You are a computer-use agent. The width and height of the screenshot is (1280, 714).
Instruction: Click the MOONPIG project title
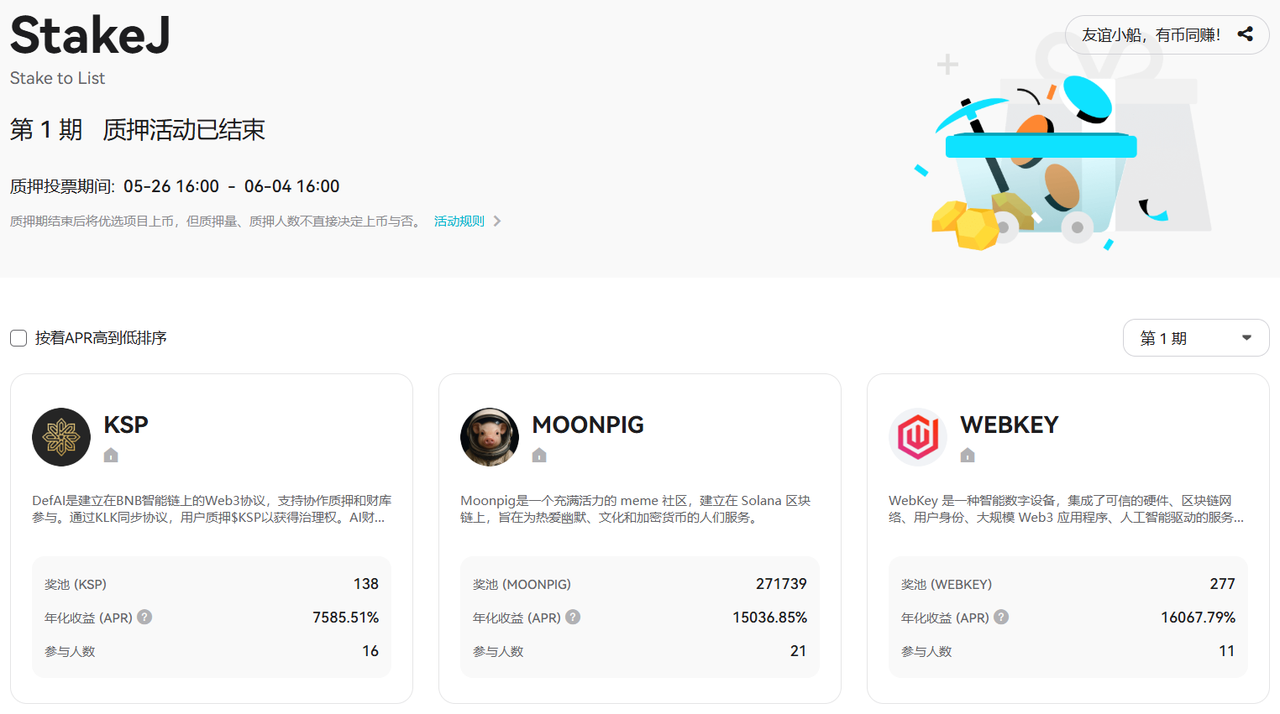588,424
